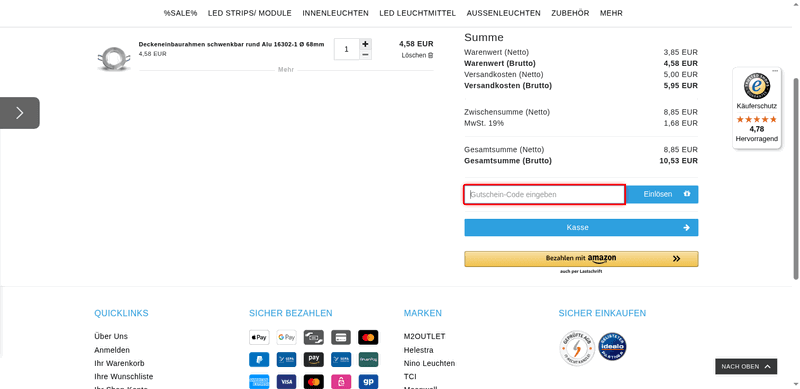Screen dimensions: 800x389
Task: Open the Anmelden link
Action: point(112,350)
